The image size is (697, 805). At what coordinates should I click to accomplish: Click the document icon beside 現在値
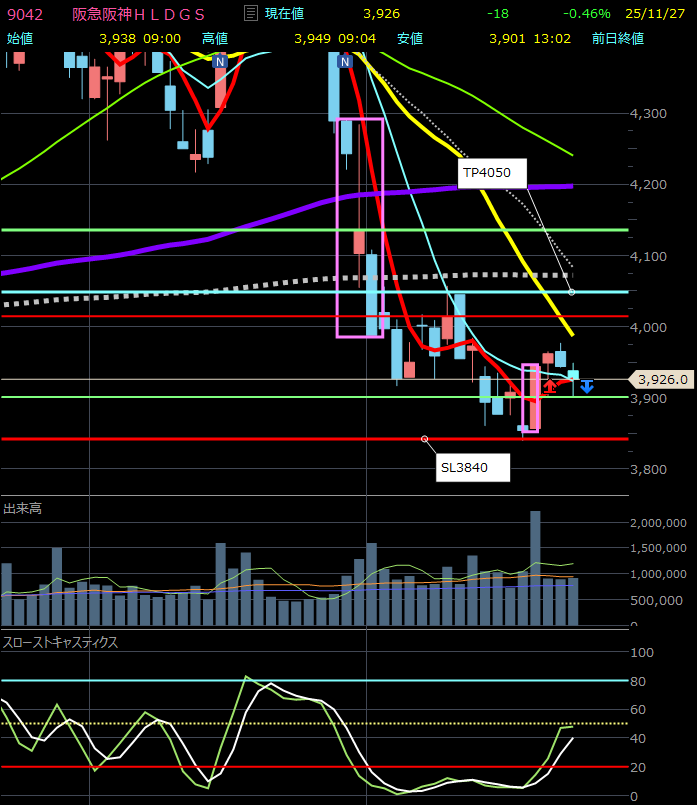pos(251,13)
